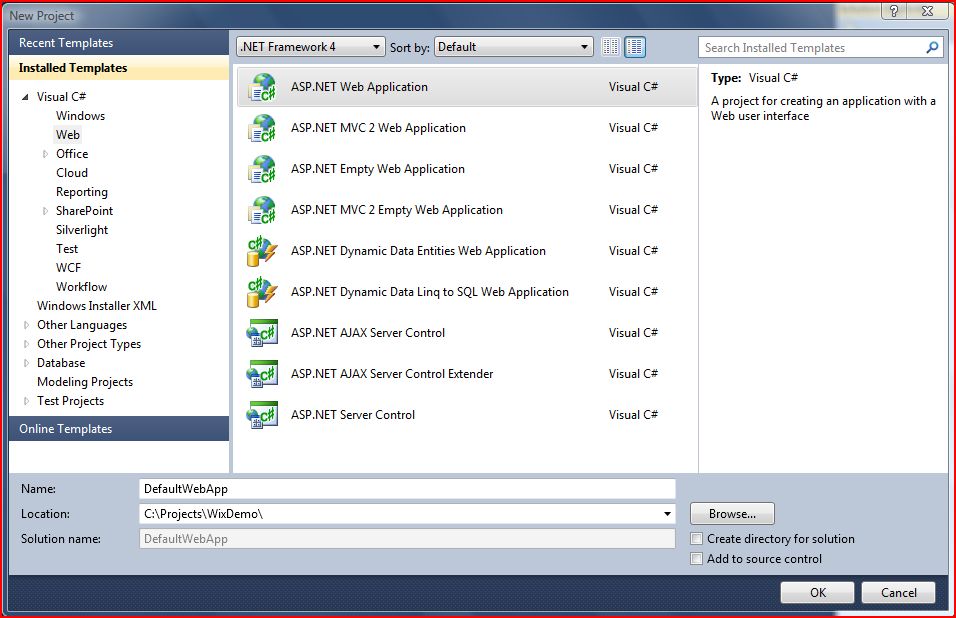Open the dialog help question mark button

894,11
